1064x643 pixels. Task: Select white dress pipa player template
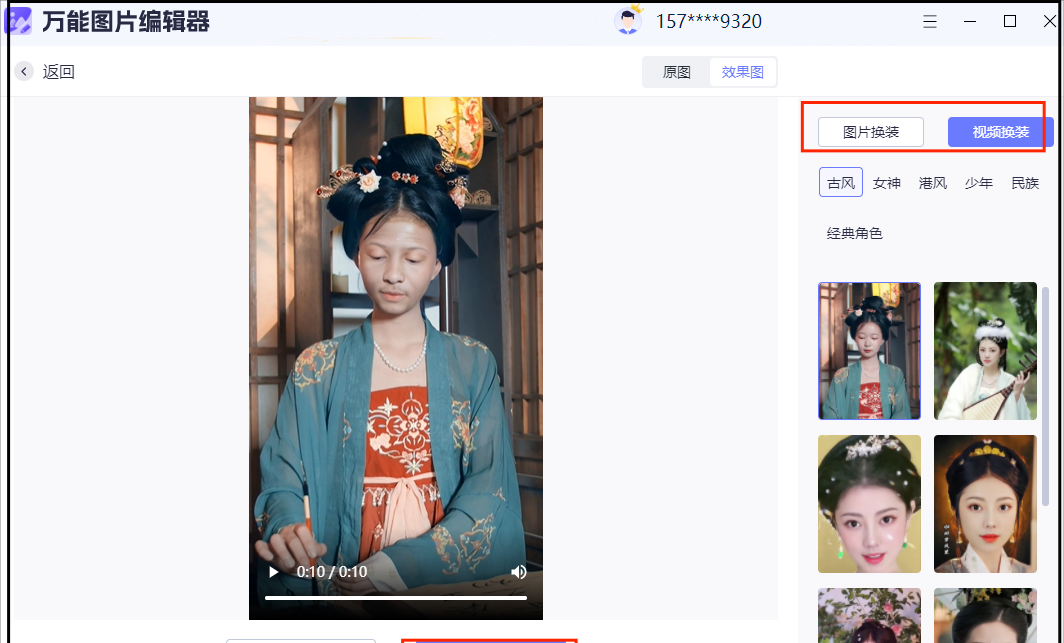click(x=985, y=351)
